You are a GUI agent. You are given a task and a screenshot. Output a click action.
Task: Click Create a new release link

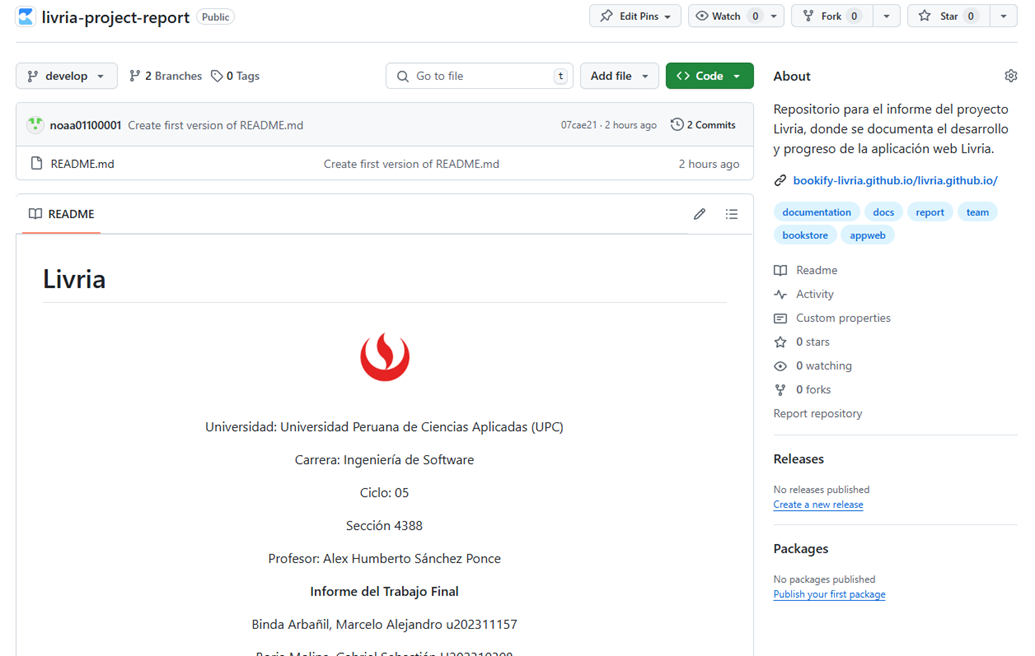tap(818, 504)
